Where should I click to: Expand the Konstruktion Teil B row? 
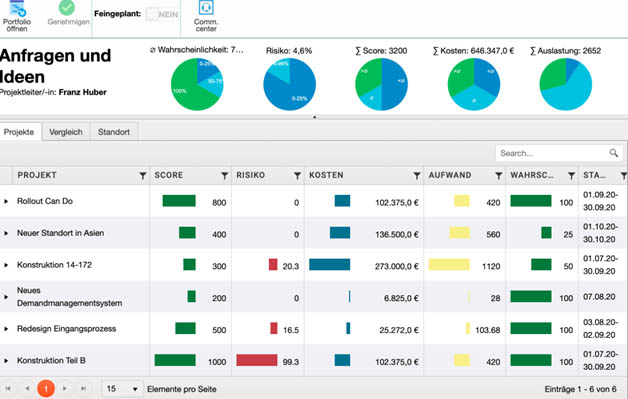click(x=6, y=361)
